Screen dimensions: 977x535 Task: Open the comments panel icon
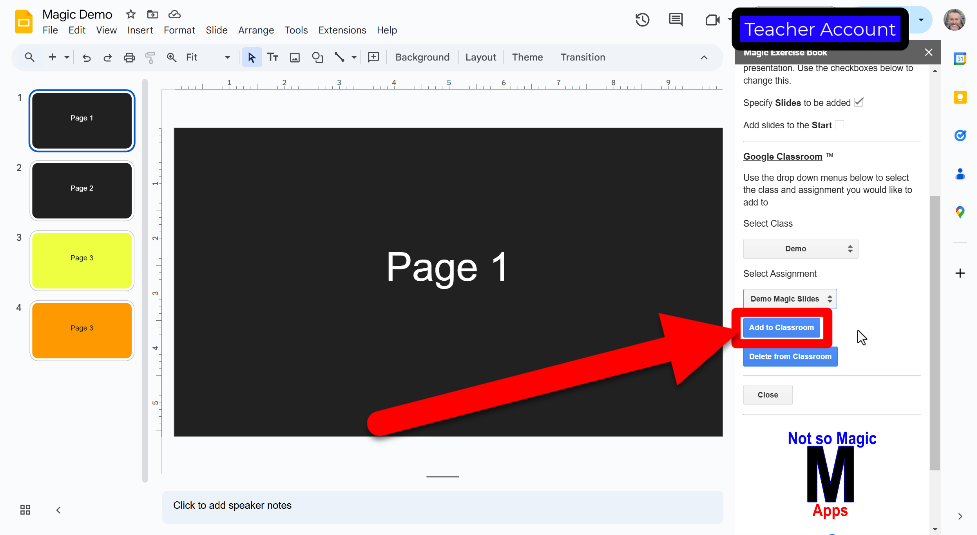click(x=675, y=20)
